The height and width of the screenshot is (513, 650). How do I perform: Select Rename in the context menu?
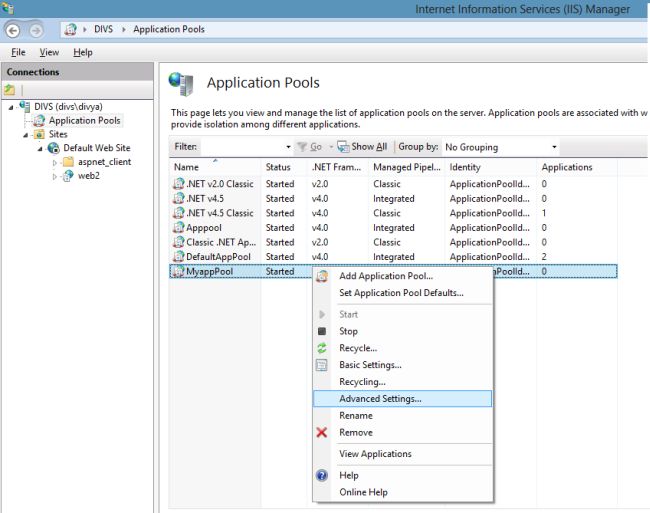(403, 416)
